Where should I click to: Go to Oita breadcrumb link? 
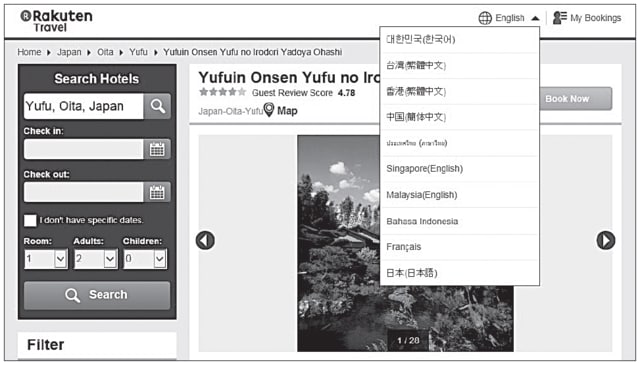(x=105, y=52)
